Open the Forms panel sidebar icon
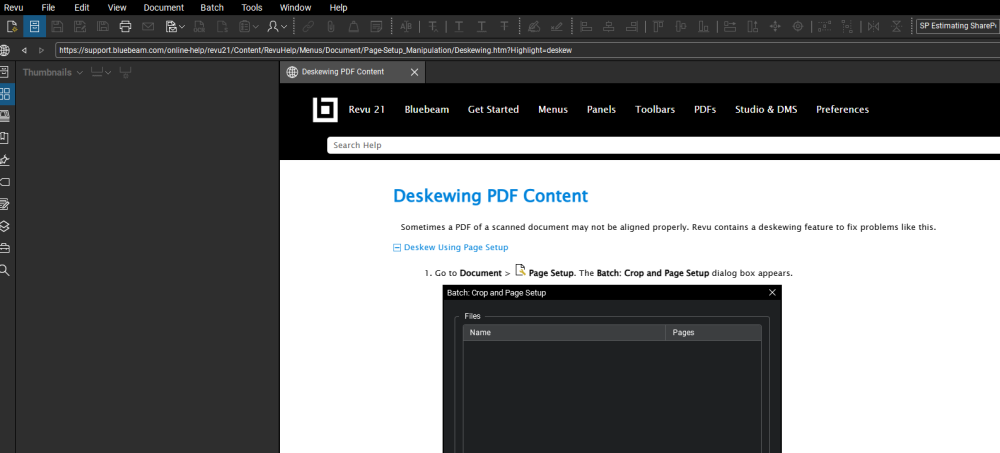1000x453 pixels. [x=5, y=204]
